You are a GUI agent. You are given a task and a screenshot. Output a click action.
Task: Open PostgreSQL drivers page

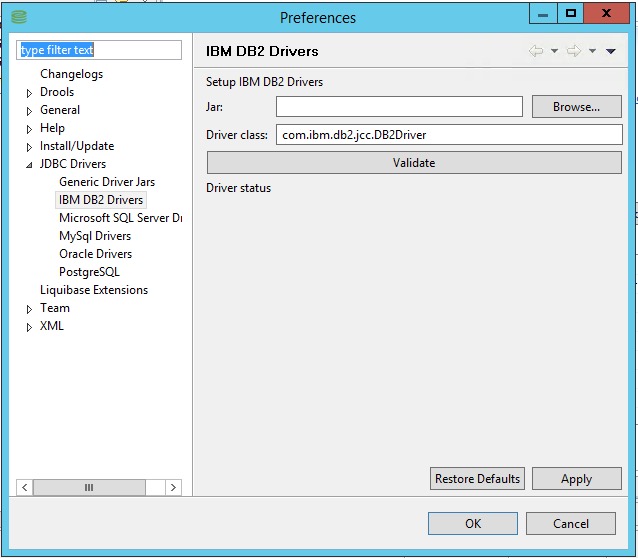coord(89,271)
